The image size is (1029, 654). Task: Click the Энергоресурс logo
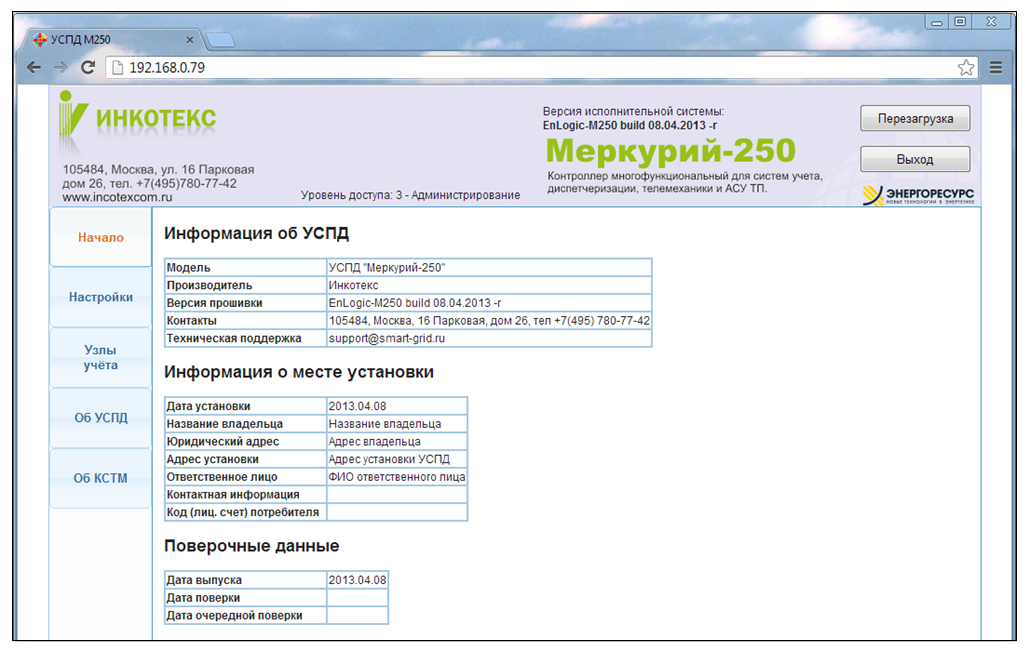[x=918, y=195]
